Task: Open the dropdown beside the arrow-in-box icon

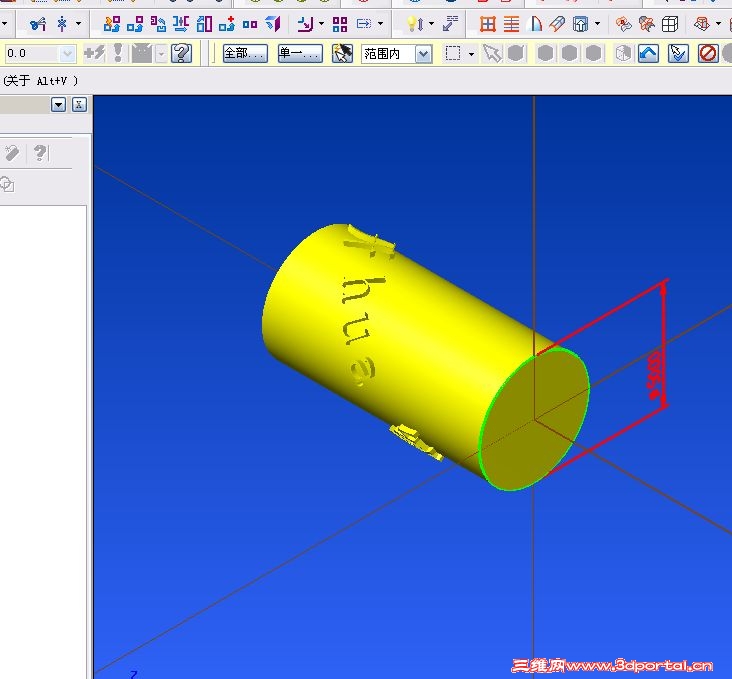Action: click(381, 23)
